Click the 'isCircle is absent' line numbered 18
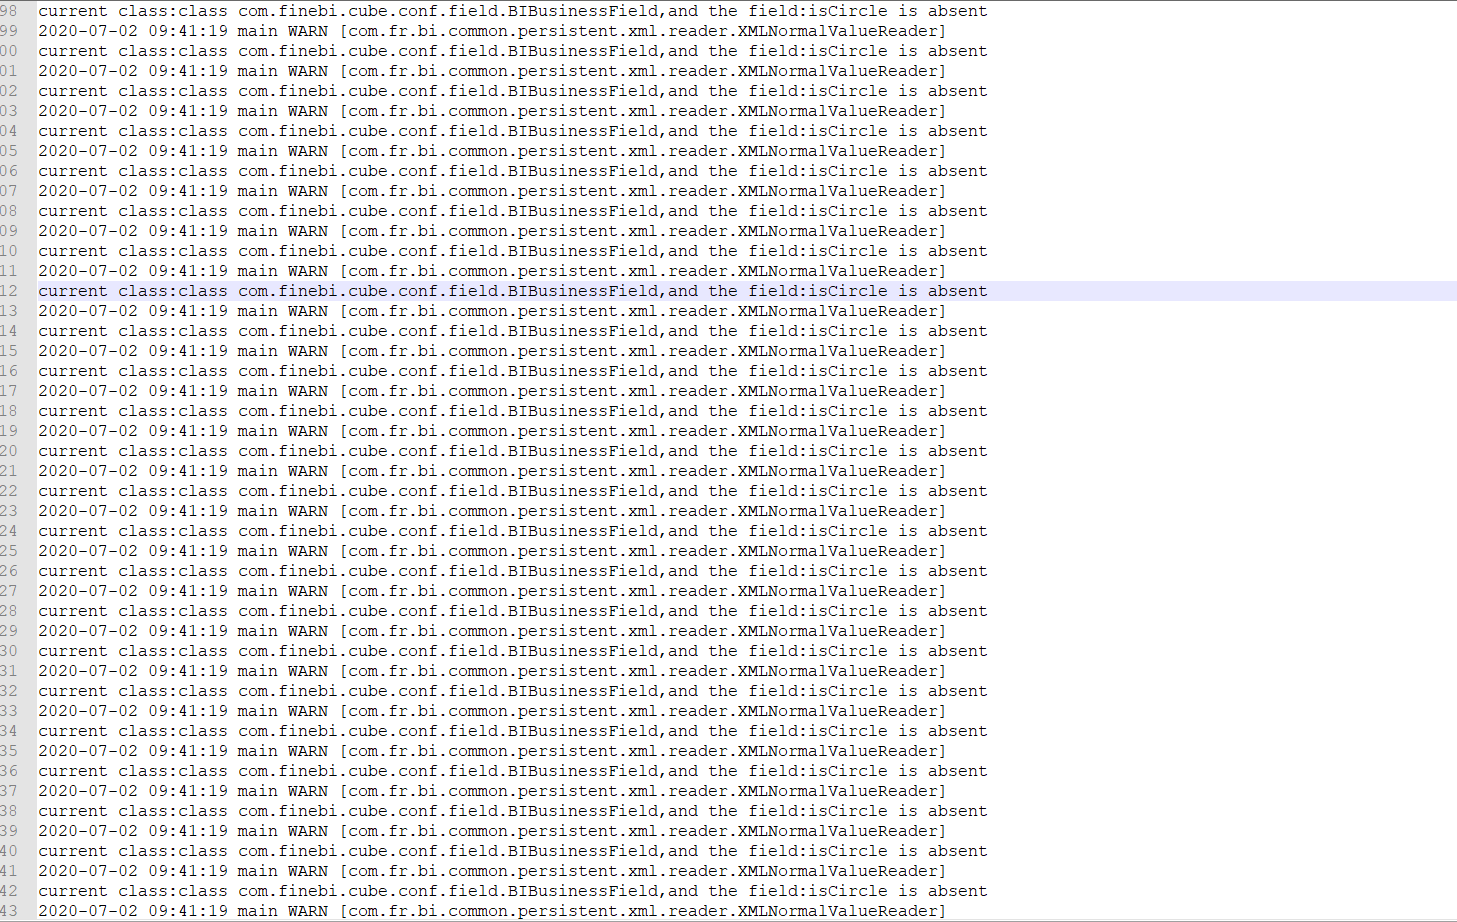 [x=513, y=411]
